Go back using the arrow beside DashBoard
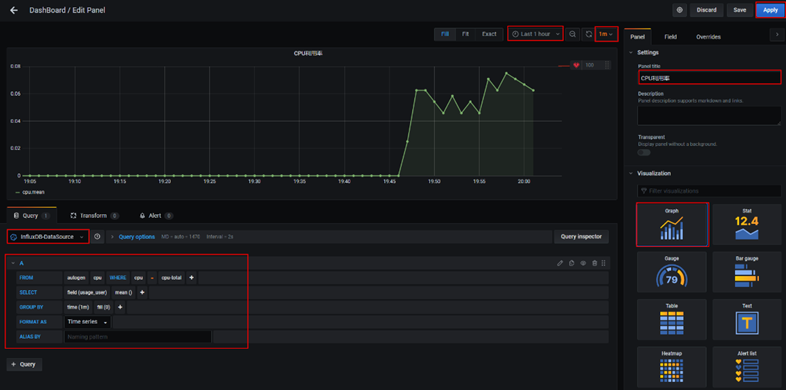 click(x=14, y=10)
